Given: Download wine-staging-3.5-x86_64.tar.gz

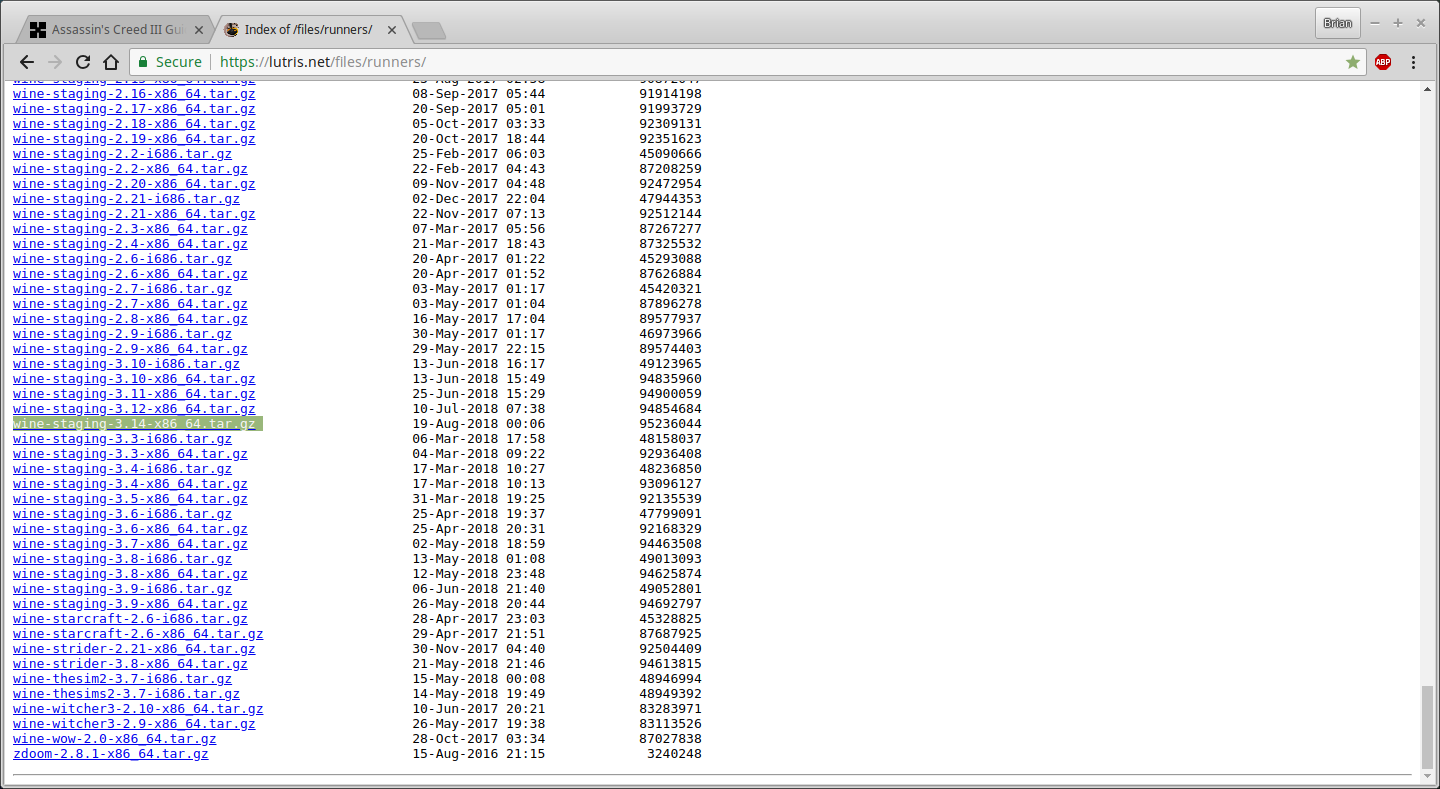Looking at the screenshot, I should (130, 499).
